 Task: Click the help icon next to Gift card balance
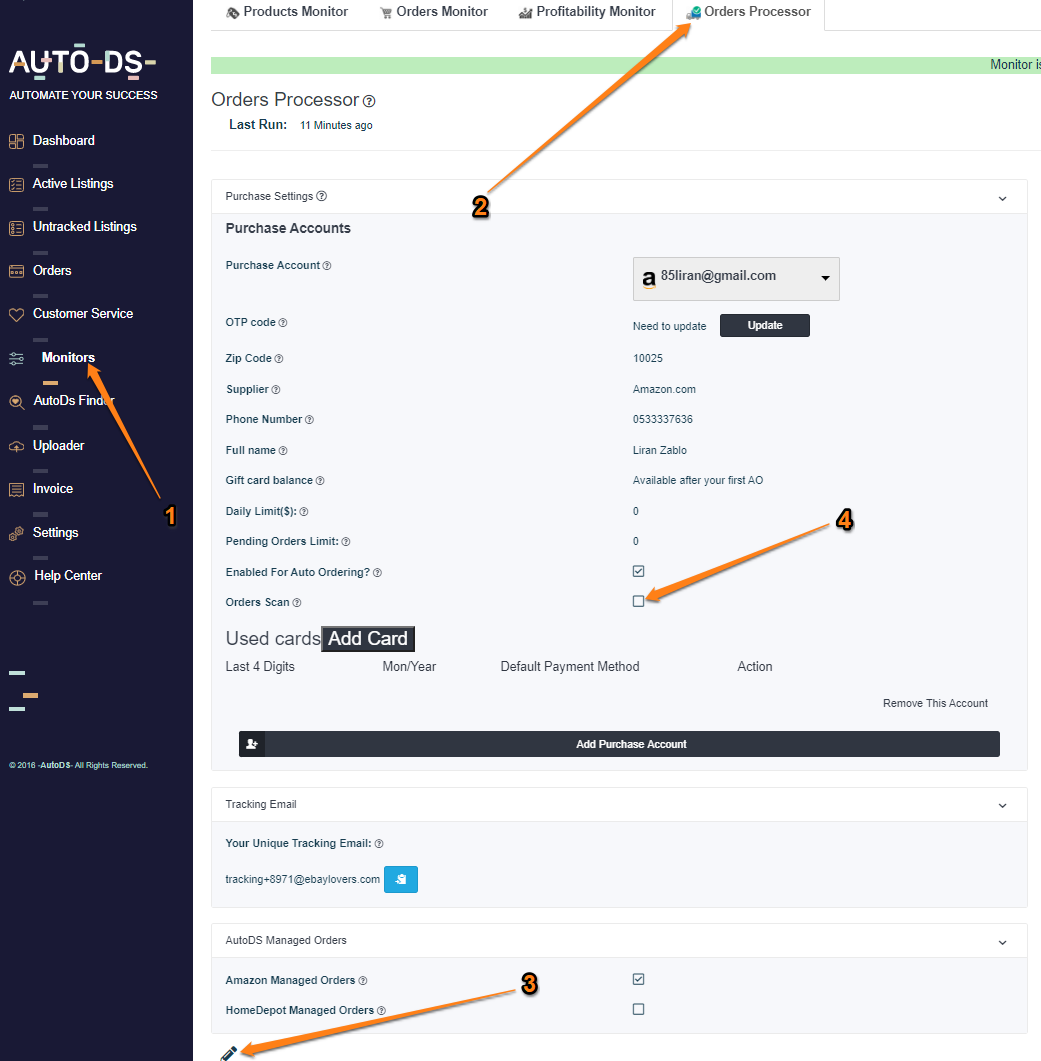320,480
